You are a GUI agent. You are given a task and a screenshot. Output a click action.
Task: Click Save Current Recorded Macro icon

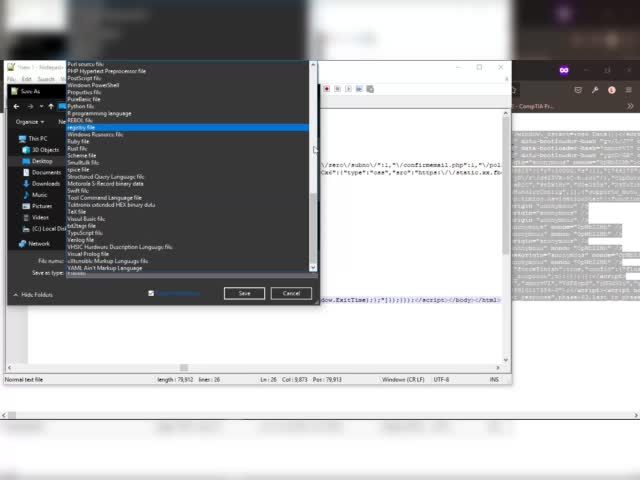coord(370,89)
